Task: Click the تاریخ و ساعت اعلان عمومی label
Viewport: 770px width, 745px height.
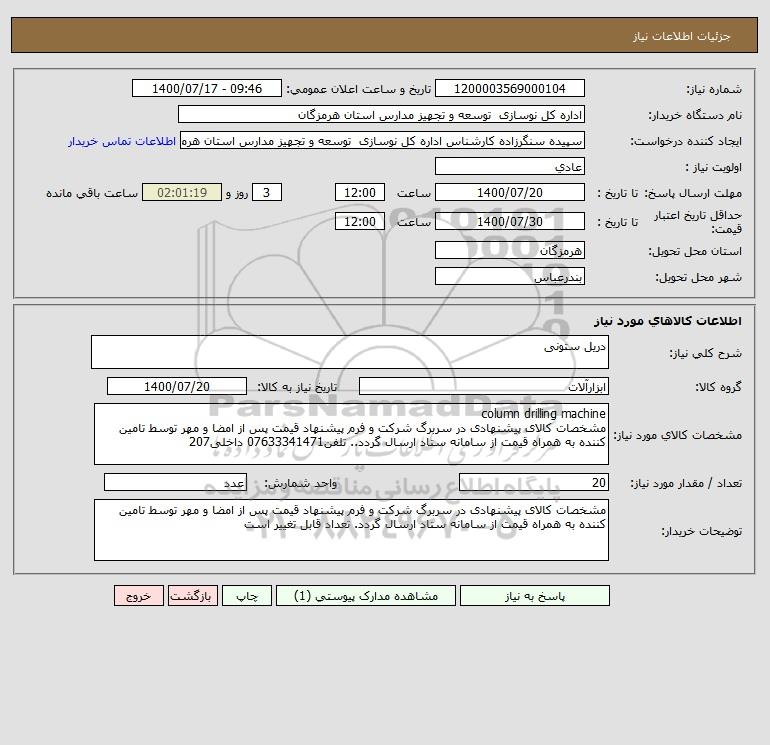Action: (358, 89)
